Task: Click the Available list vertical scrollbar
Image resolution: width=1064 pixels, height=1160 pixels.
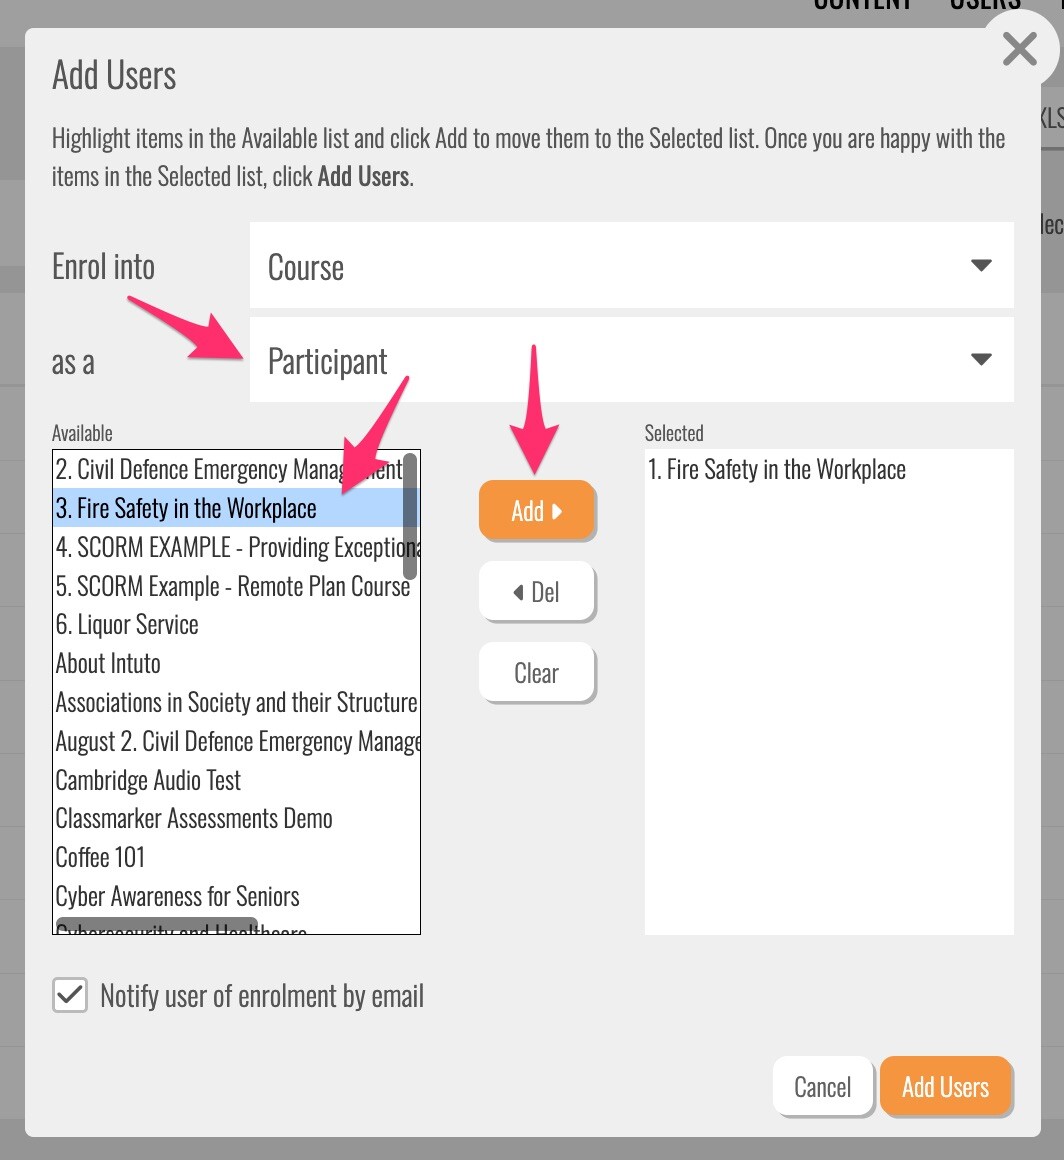Action: (x=410, y=515)
